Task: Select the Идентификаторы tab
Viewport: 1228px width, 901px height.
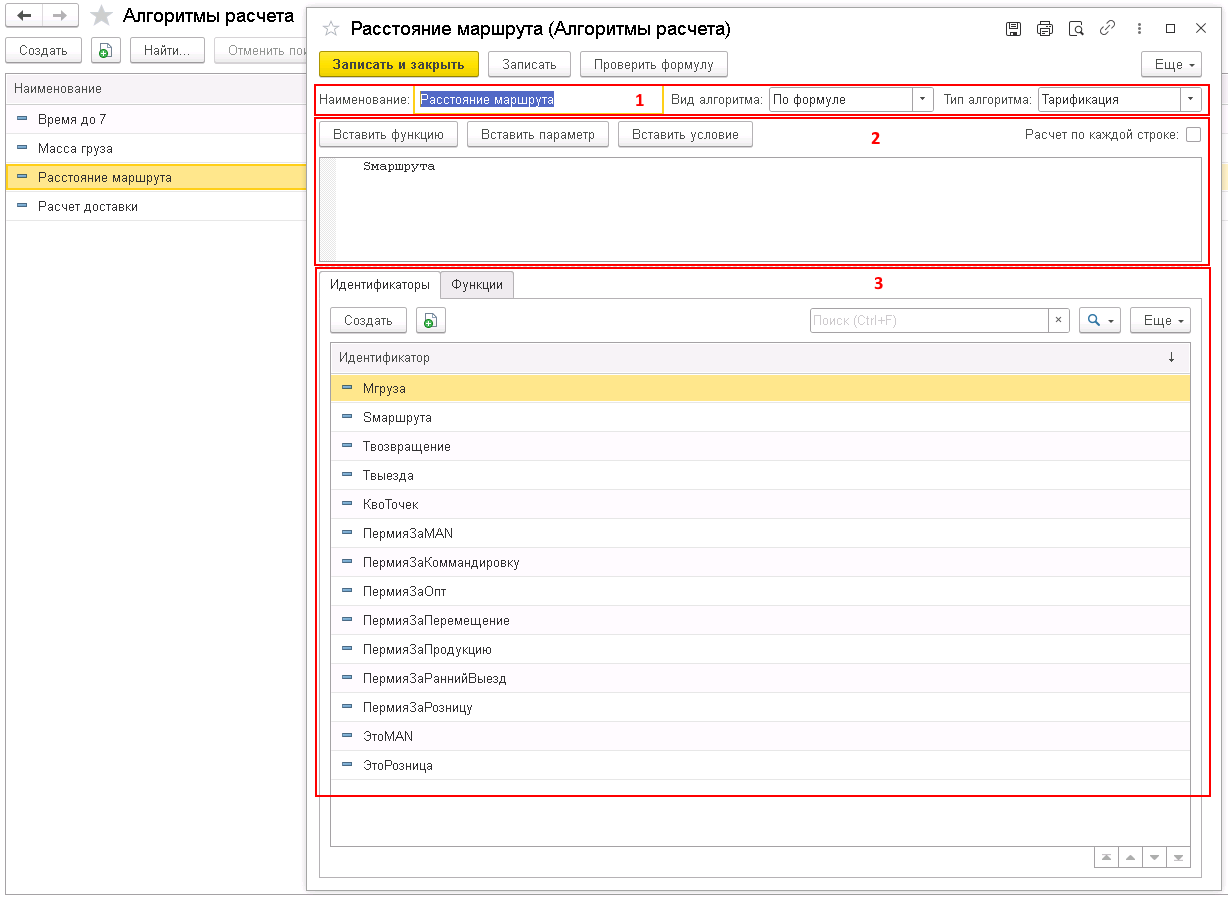Action: 380,285
